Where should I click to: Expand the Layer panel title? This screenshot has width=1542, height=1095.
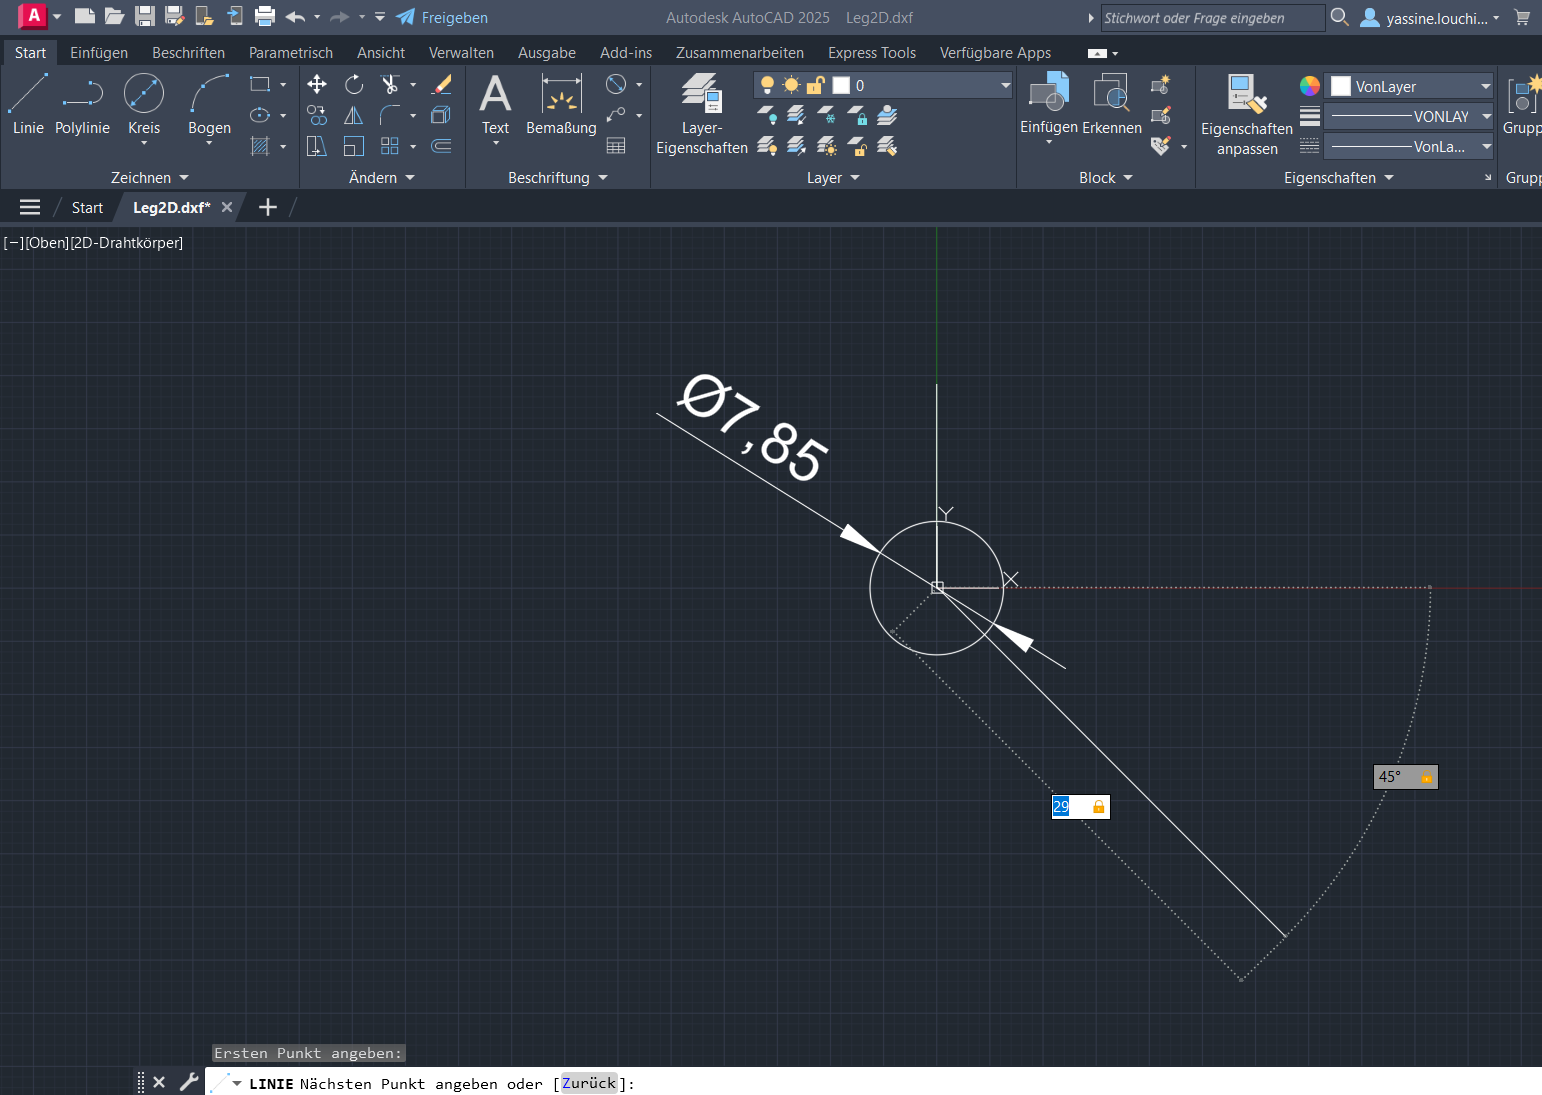click(x=833, y=177)
